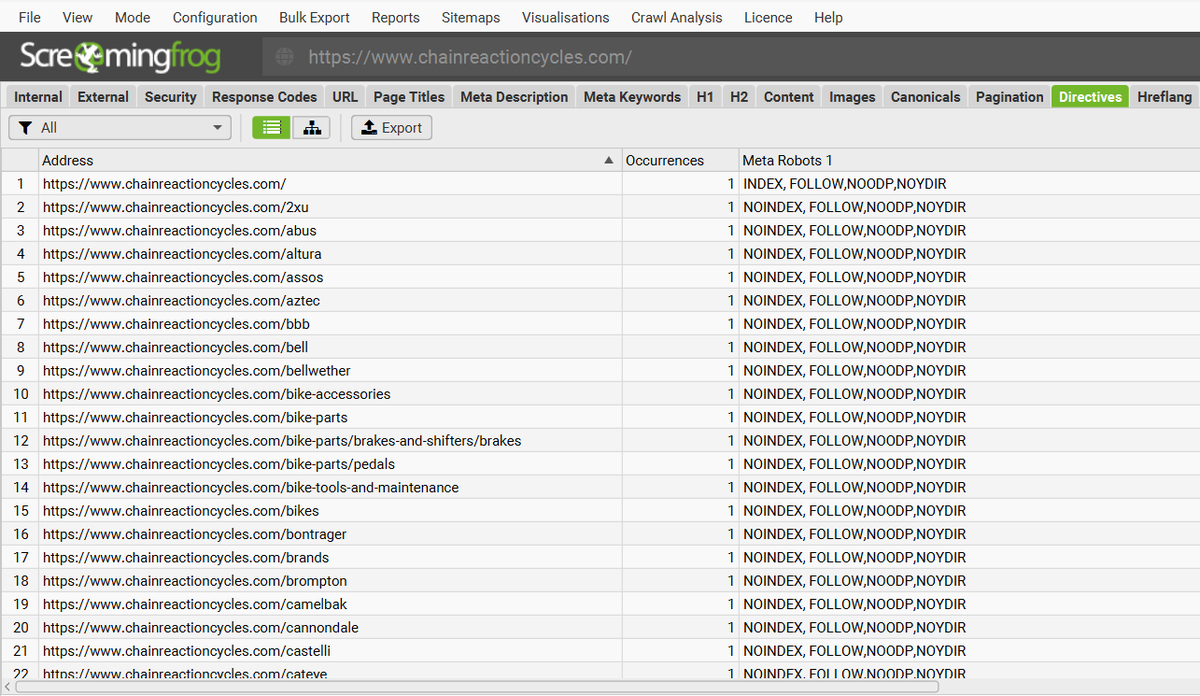Screen dimensions: 1200x696
Task: Switch to list view icon
Action: tap(271, 128)
